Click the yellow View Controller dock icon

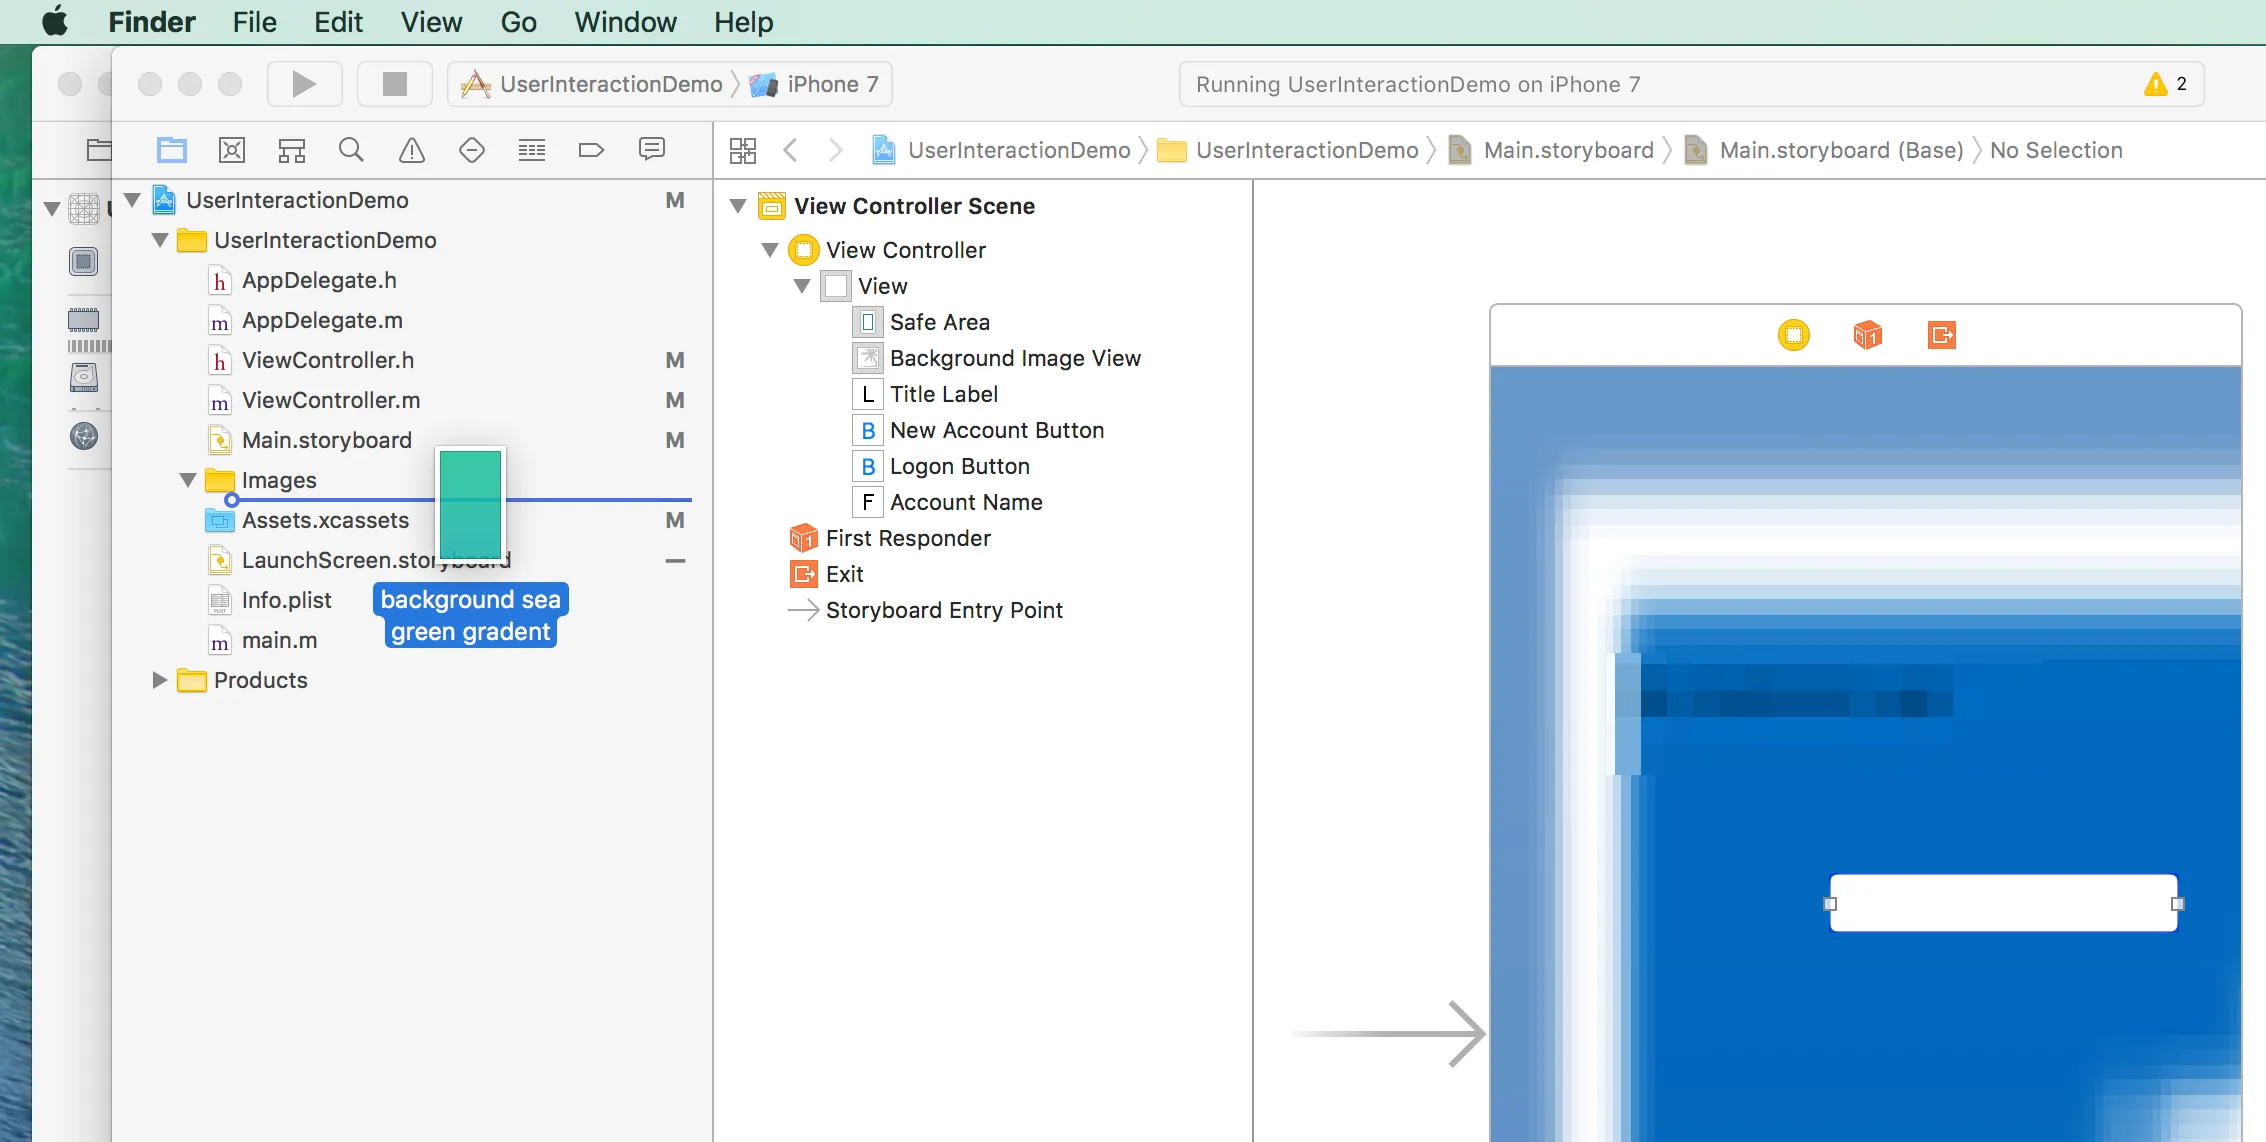(x=1793, y=335)
